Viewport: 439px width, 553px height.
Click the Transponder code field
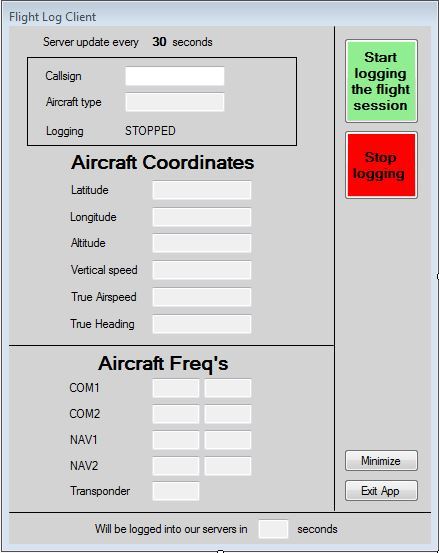coord(176,491)
